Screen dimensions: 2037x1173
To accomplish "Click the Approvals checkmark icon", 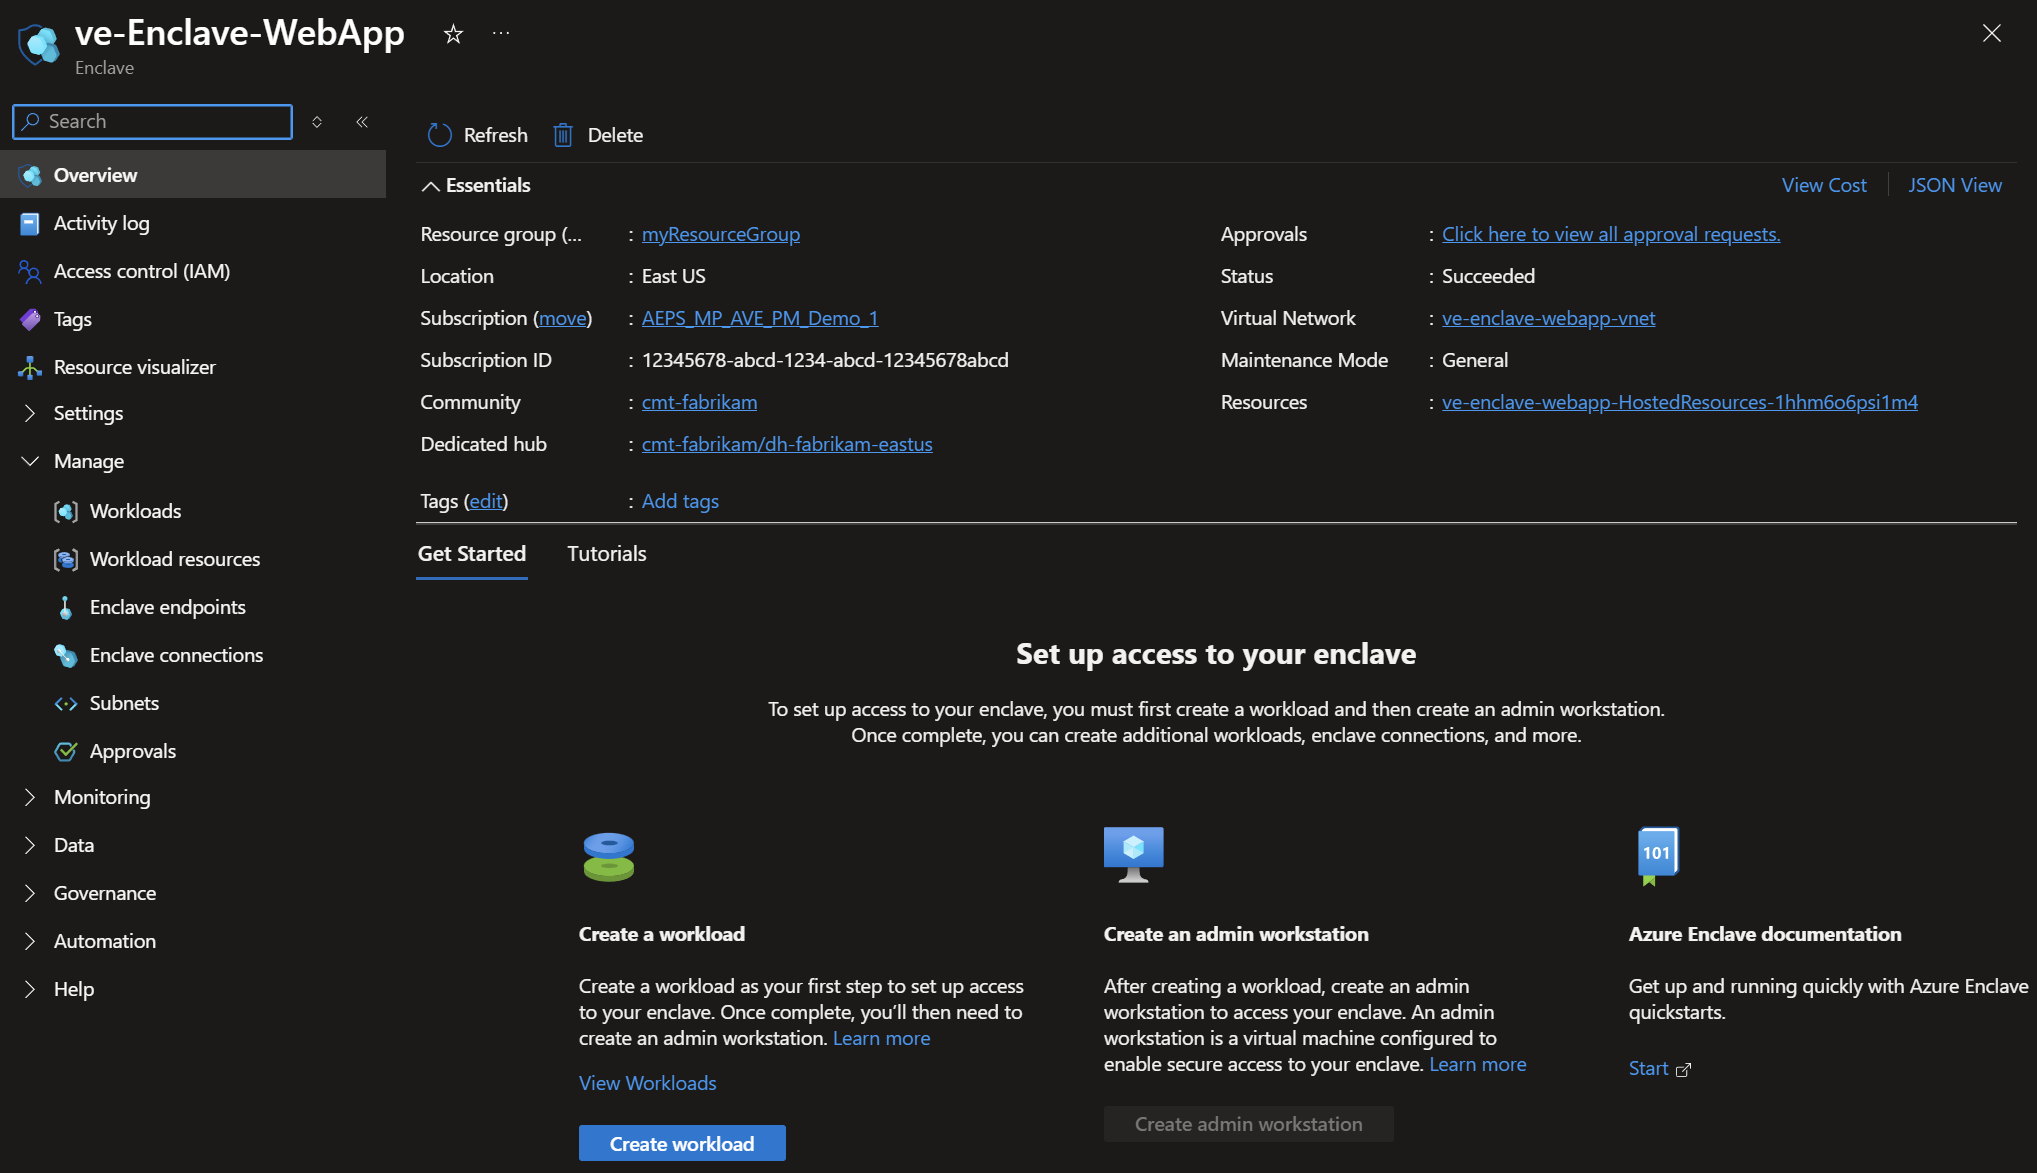I will [66, 751].
